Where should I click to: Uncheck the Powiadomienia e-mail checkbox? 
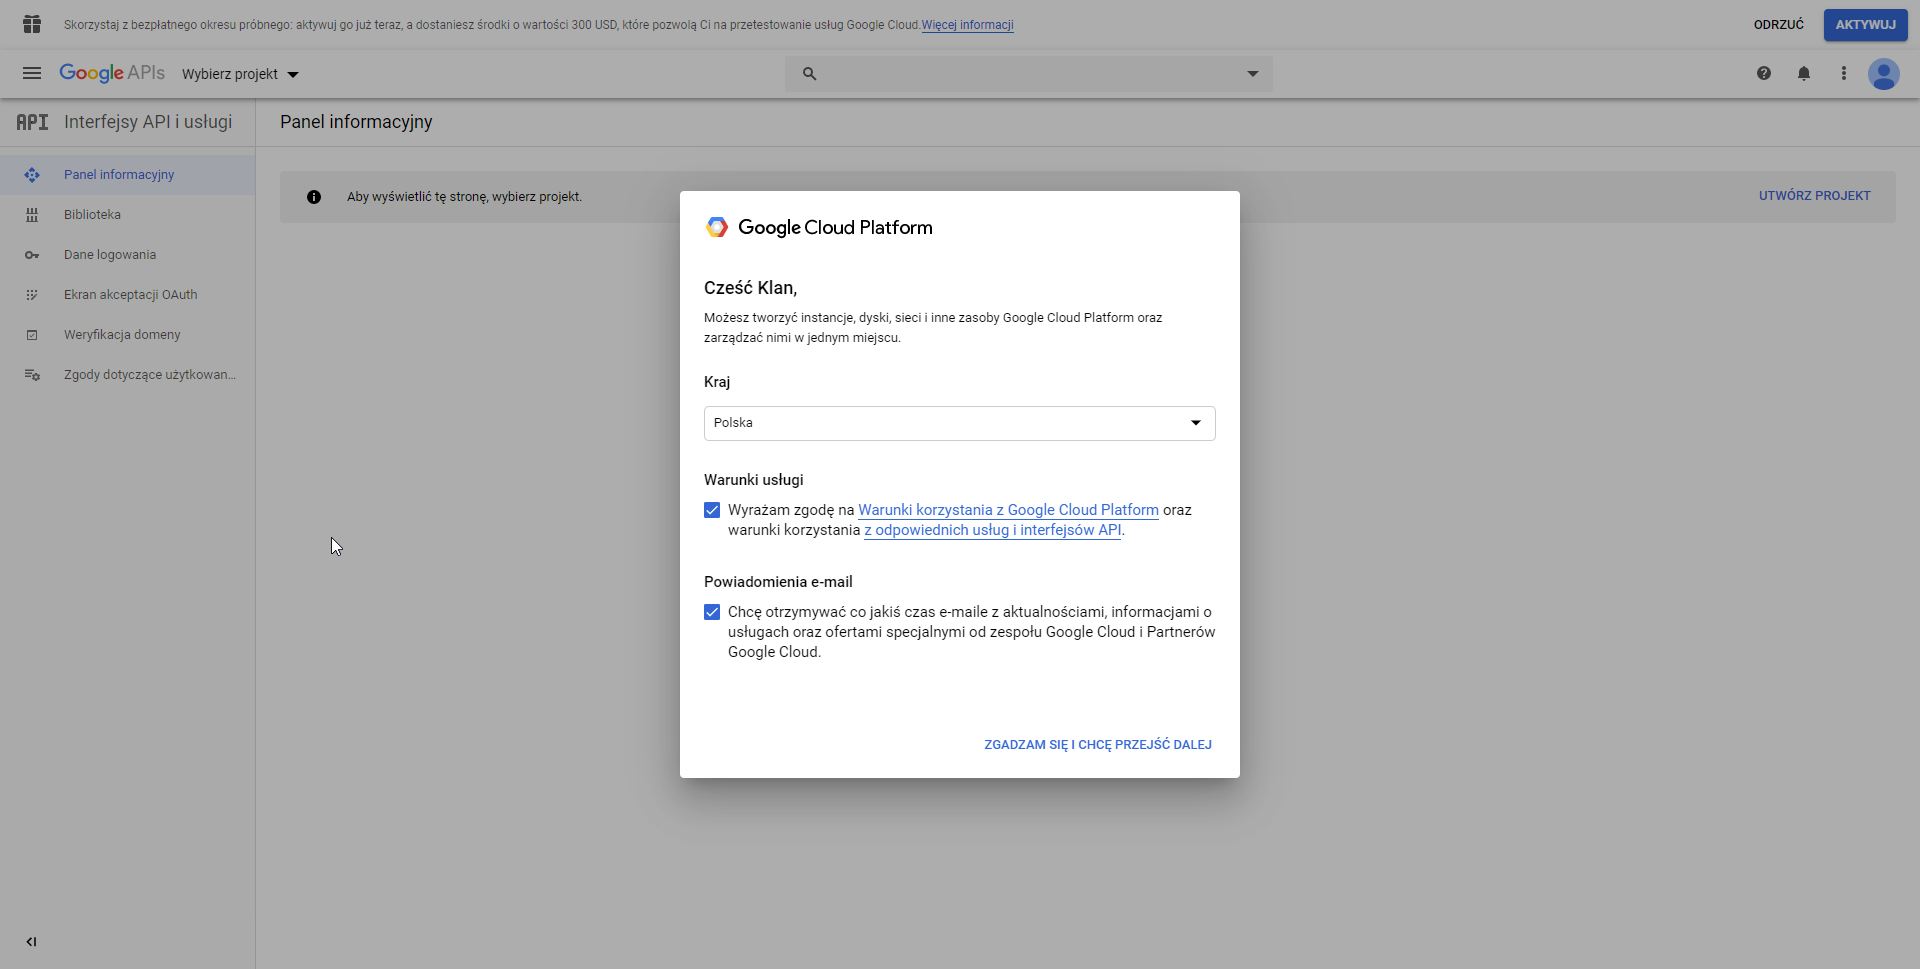pyautogui.click(x=712, y=612)
